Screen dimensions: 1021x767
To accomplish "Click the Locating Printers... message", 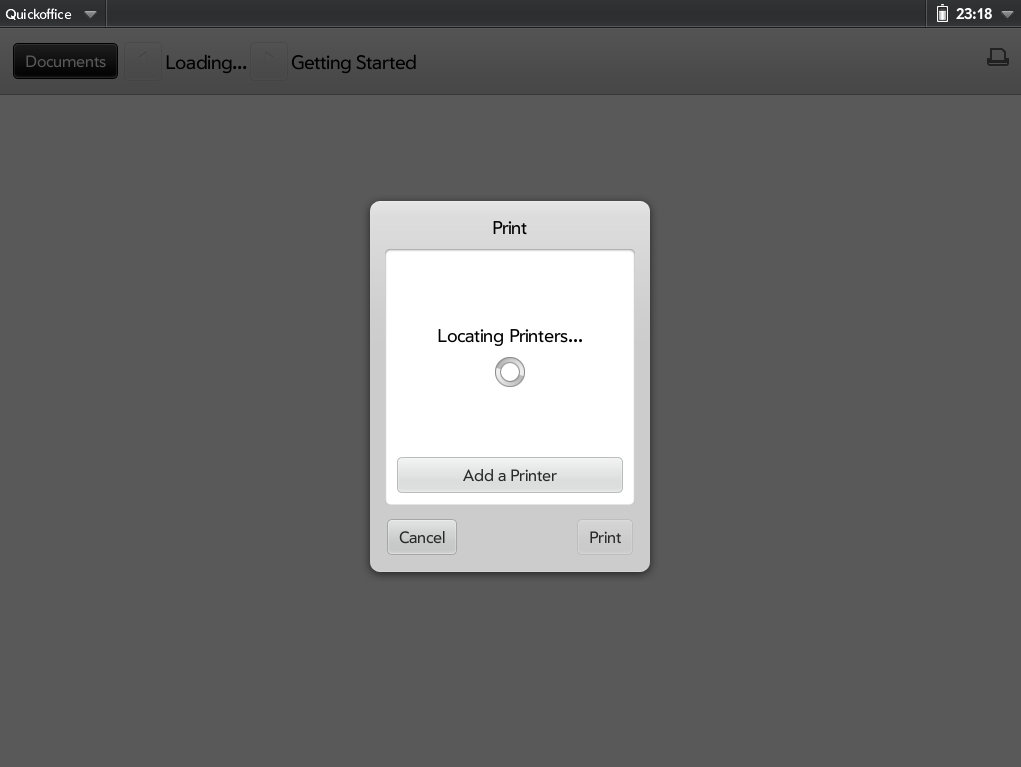I will pos(510,336).
